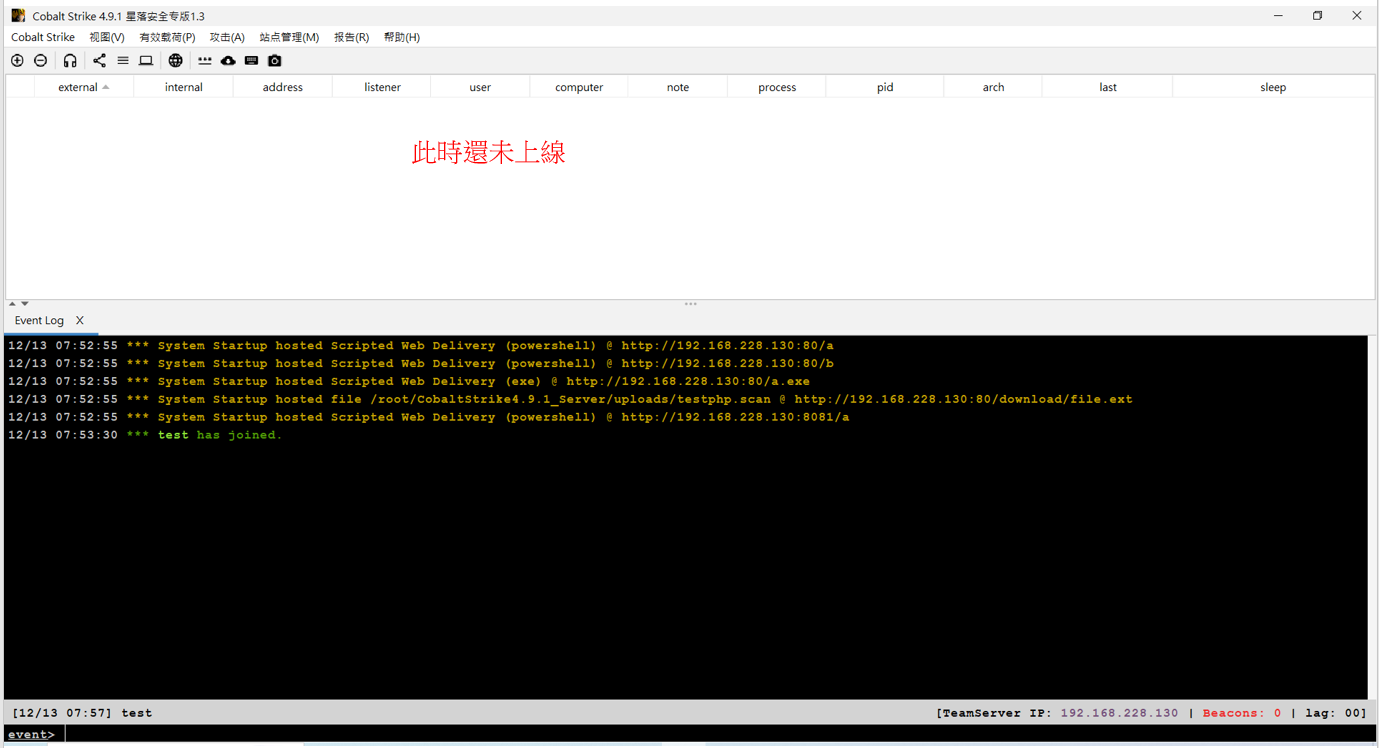
Task: Open the 帮助(H) menu
Action: point(402,37)
